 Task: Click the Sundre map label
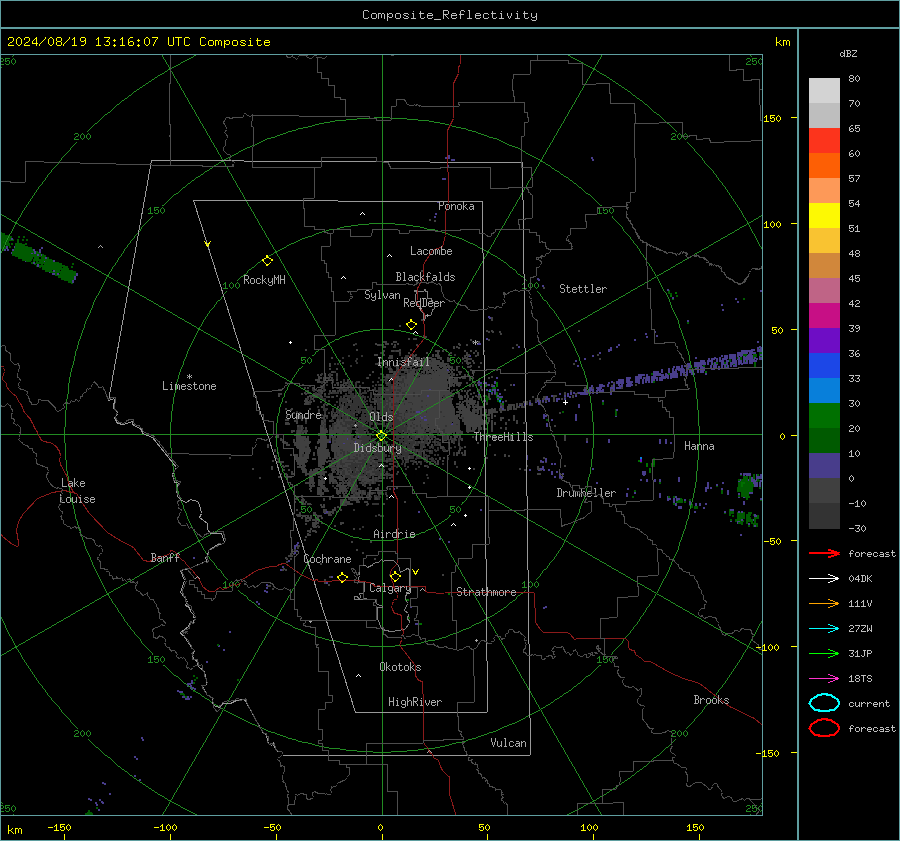tap(303, 414)
